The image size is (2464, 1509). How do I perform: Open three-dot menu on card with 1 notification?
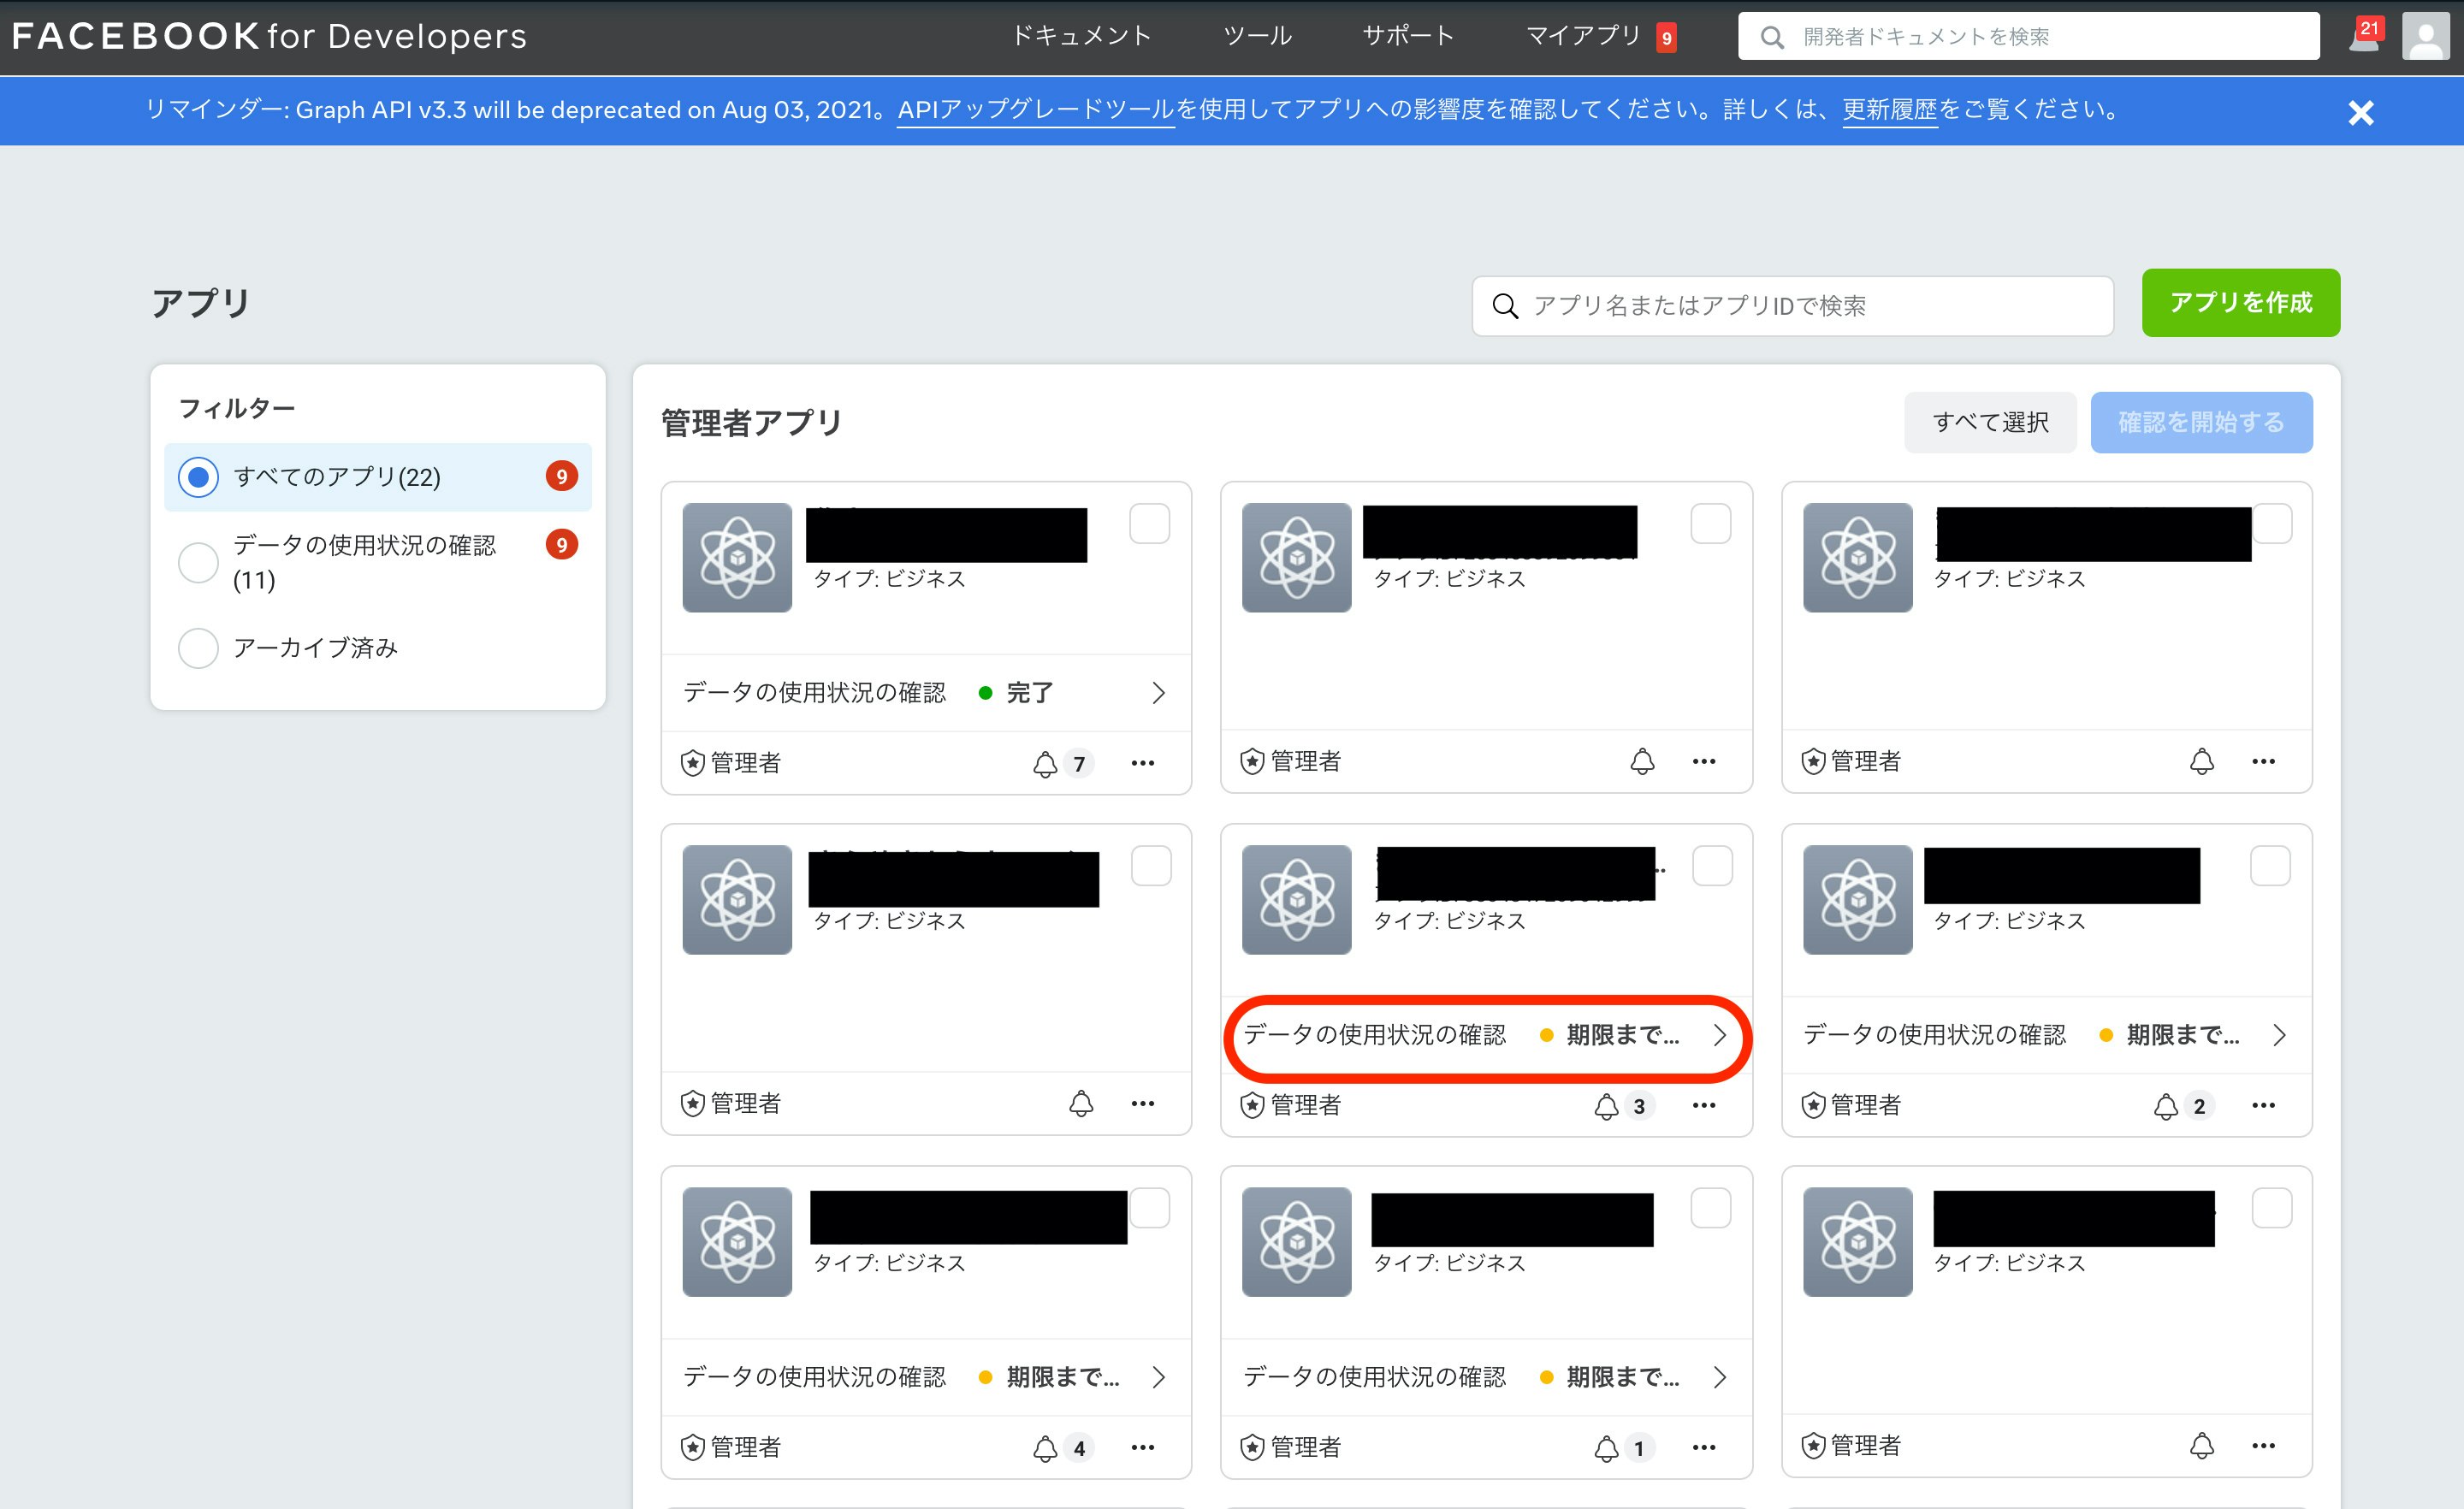click(x=1704, y=1448)
